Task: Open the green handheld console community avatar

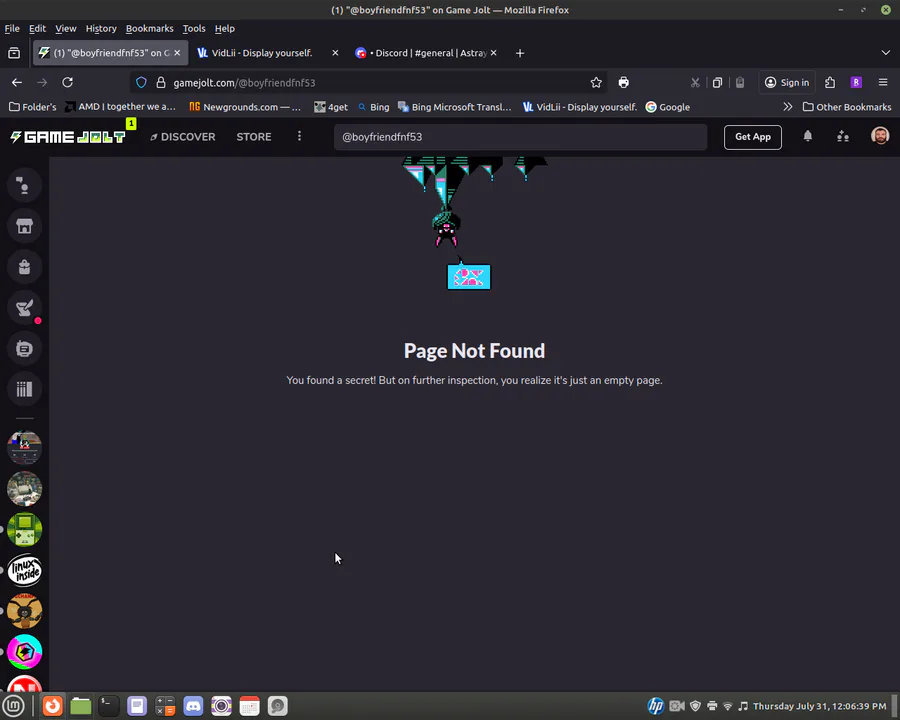Action: (25, 529)
